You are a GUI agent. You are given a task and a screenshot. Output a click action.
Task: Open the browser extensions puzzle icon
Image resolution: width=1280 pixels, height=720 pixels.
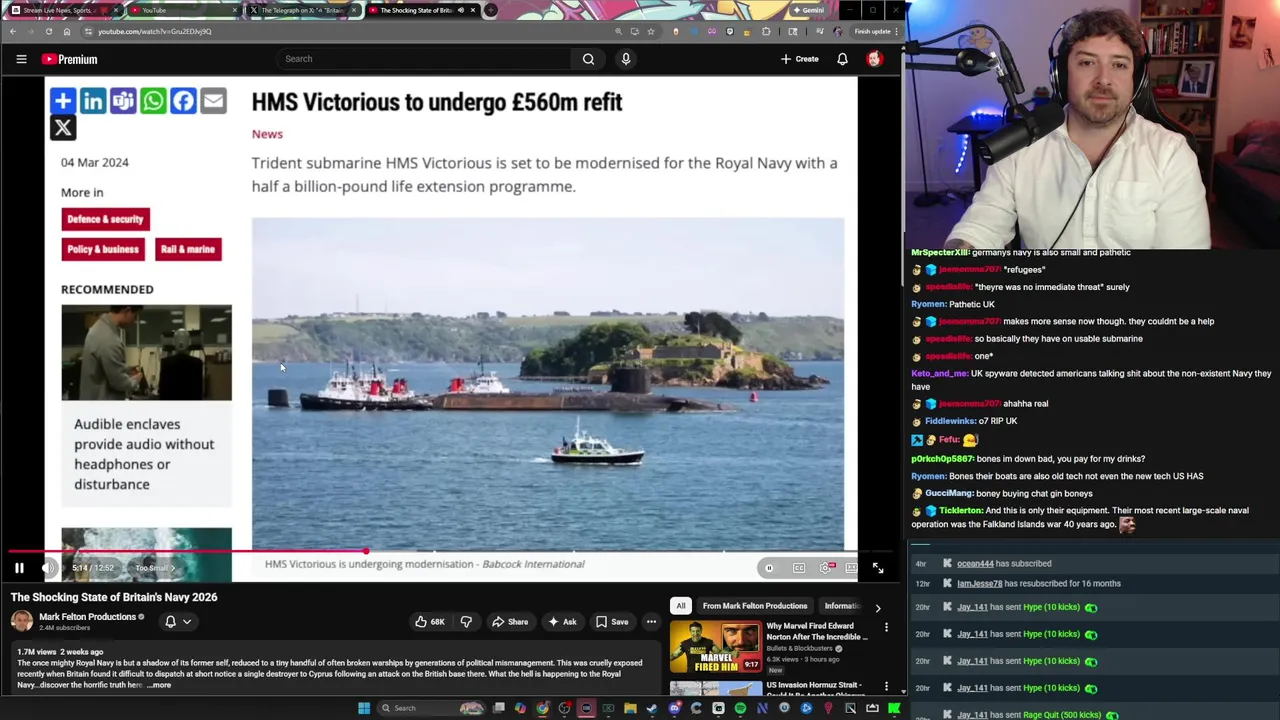[766, 31]
